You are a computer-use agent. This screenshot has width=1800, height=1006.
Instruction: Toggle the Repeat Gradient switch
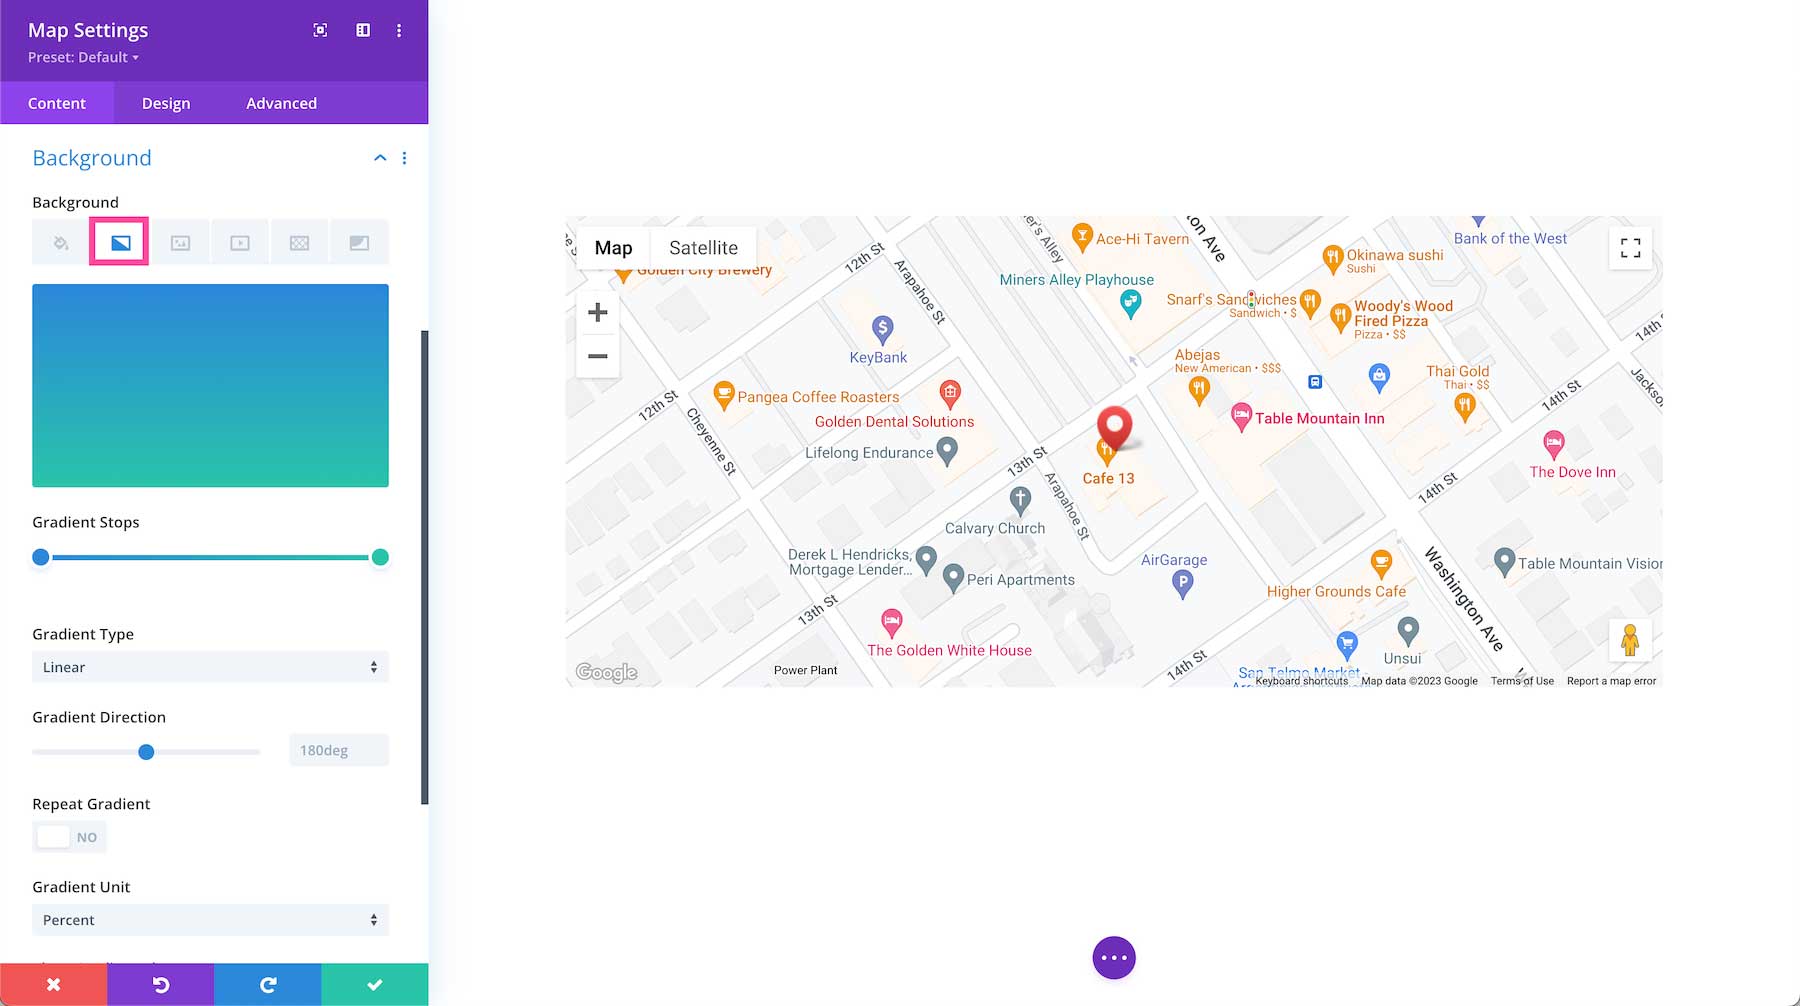tap(69, 837)
